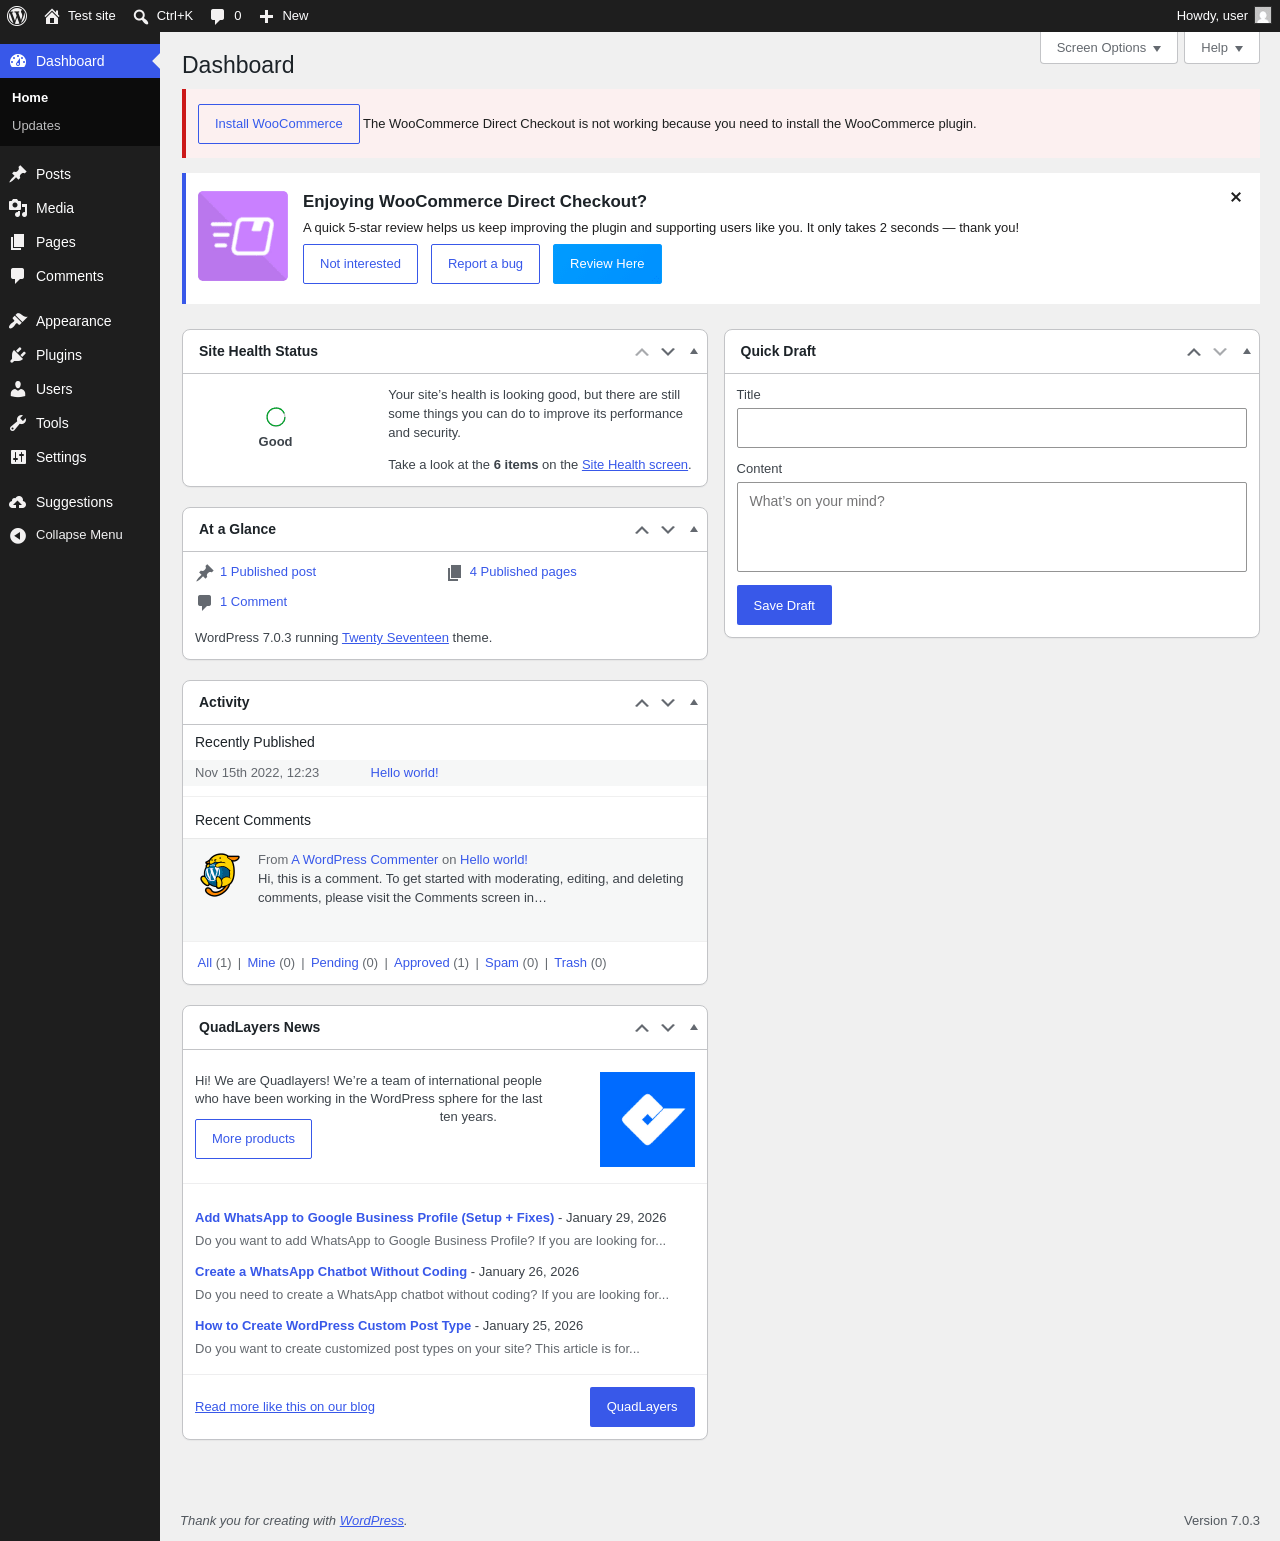Click the QuadLayers button
This screenshot has width=1280, height=1541.
(642, 1407)
